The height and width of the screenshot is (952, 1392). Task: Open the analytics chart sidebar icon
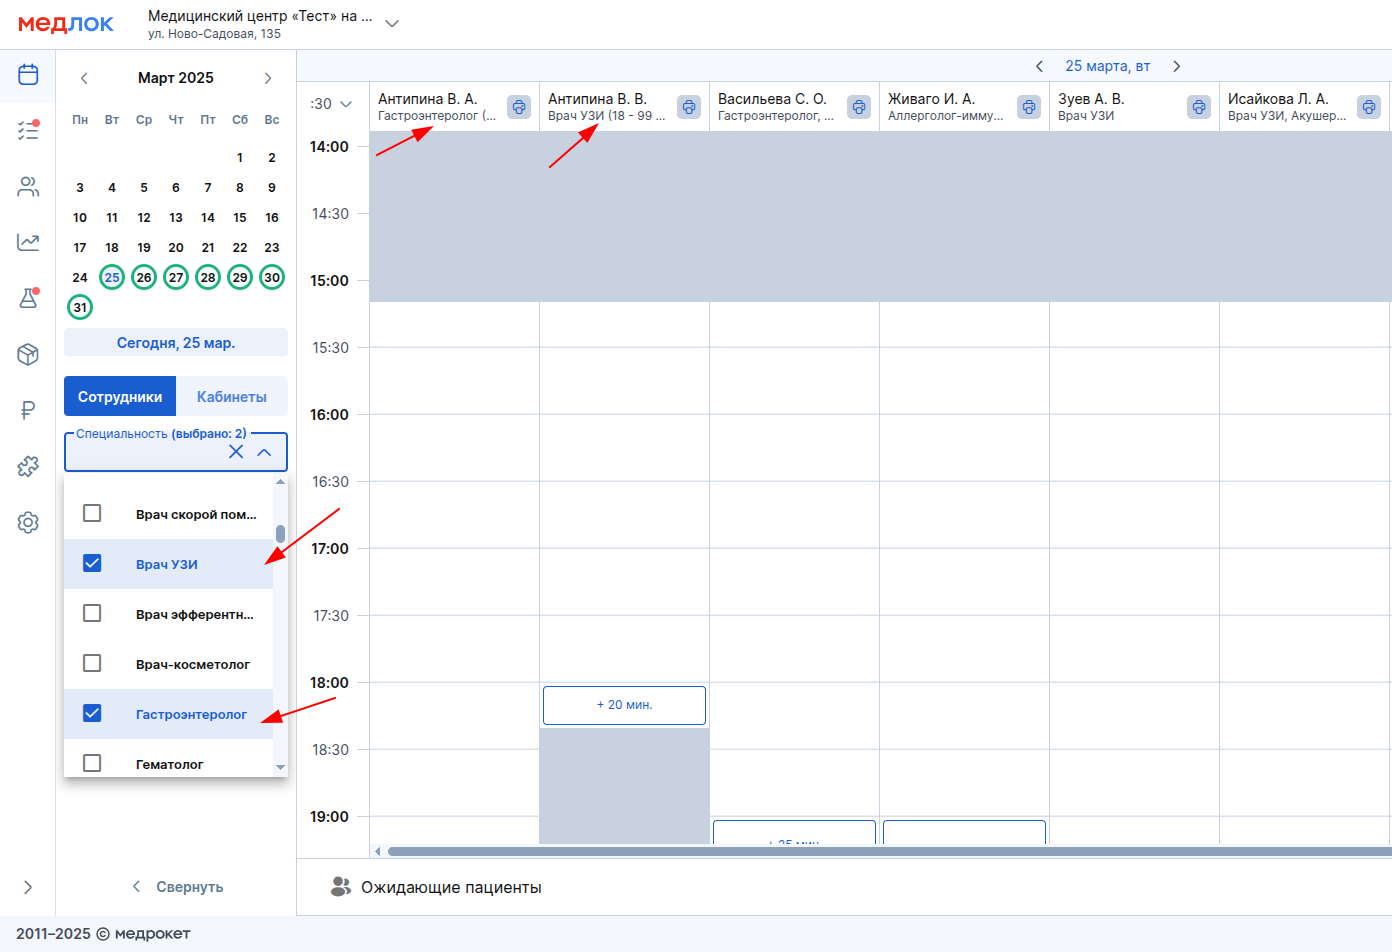tap(28, 242)
